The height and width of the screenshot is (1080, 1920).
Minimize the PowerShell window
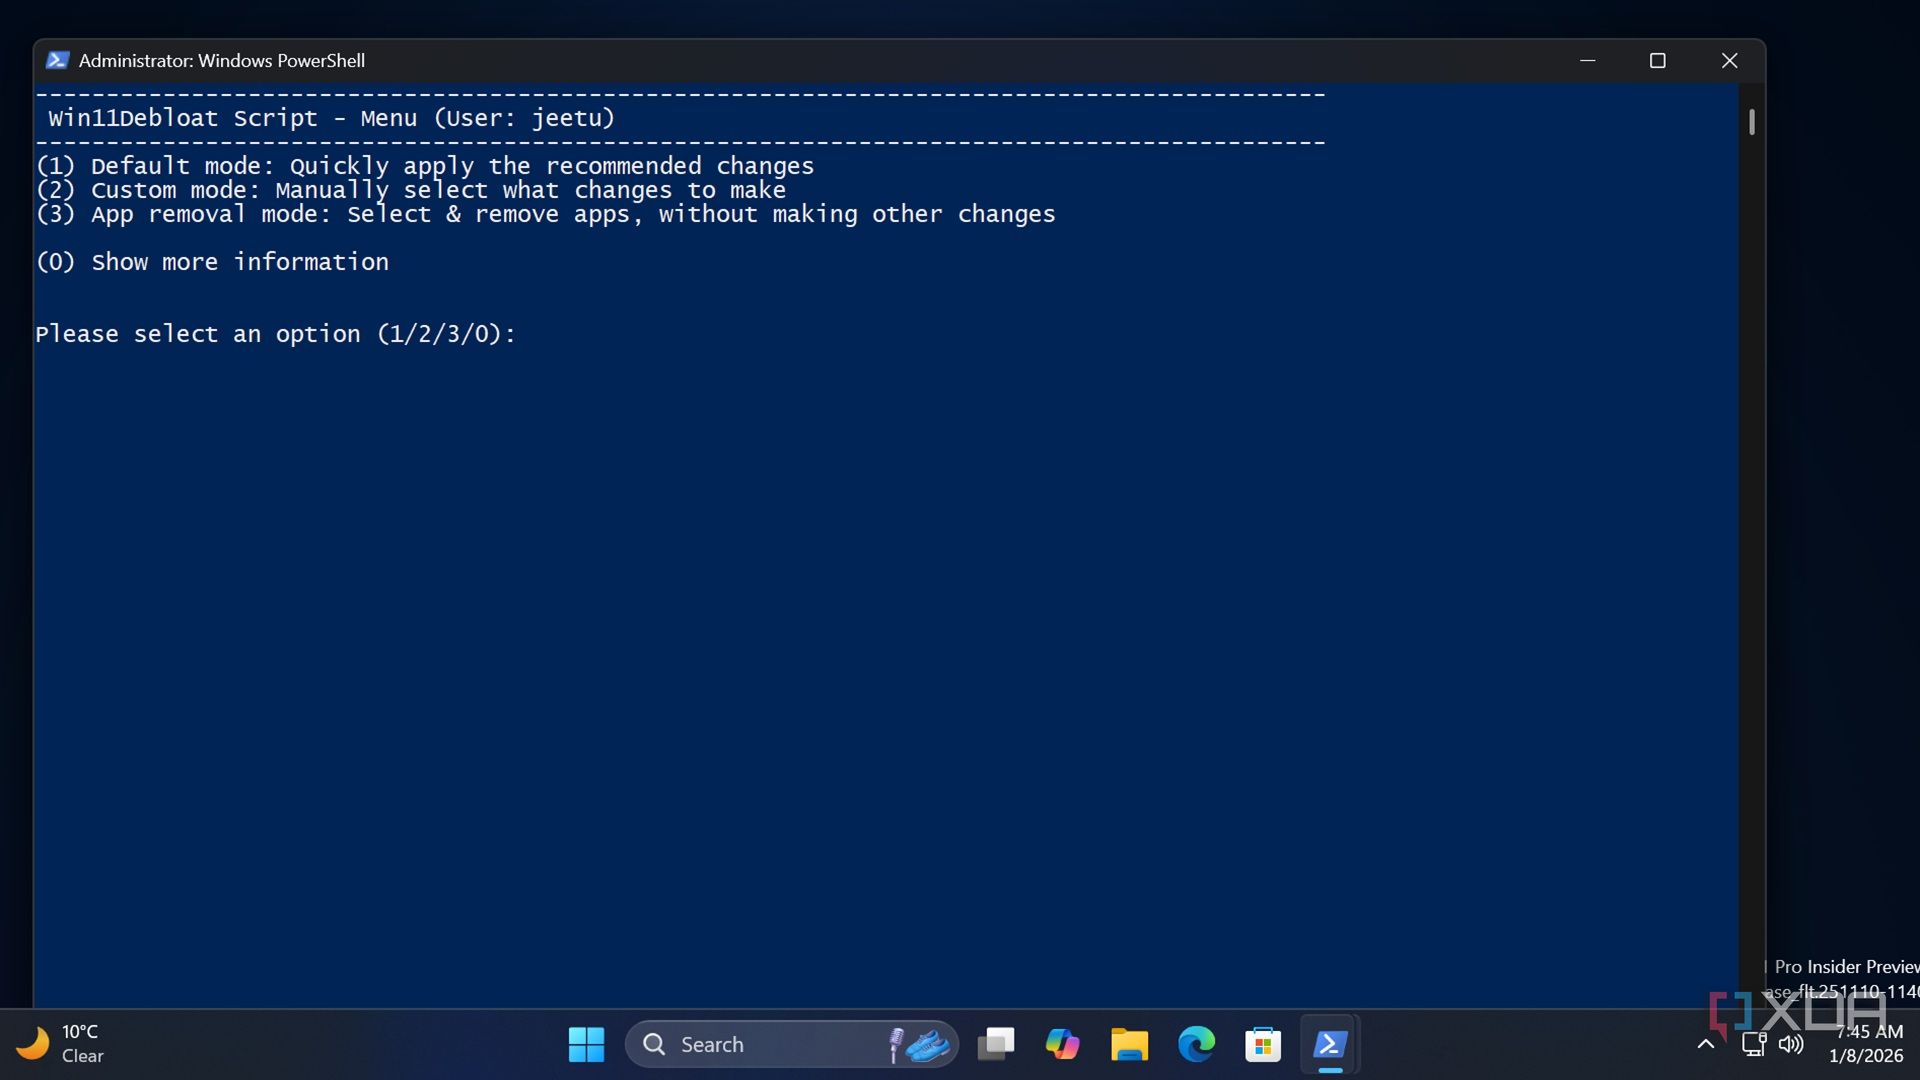(1587, 61)
